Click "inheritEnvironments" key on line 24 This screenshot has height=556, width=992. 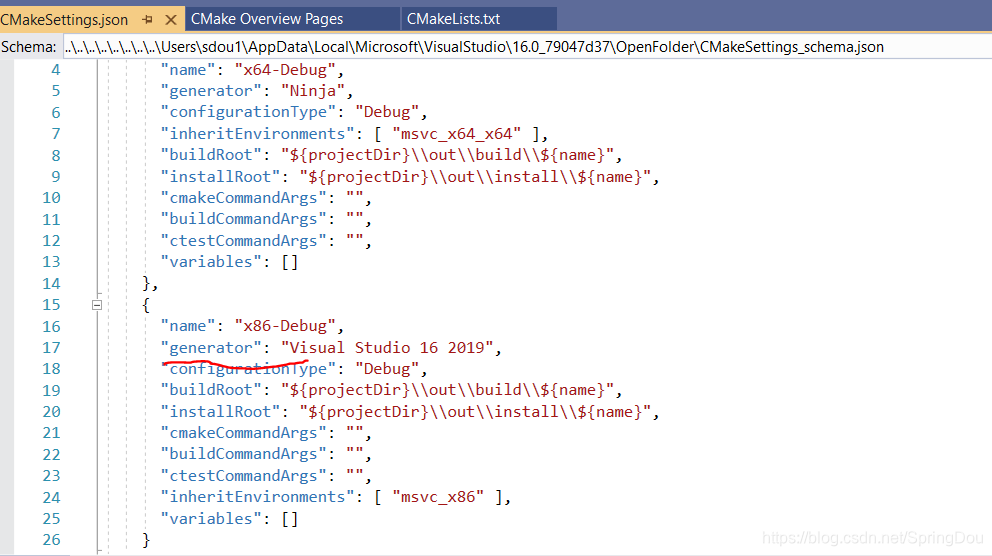pyautogui.click(x=257, y=497)
